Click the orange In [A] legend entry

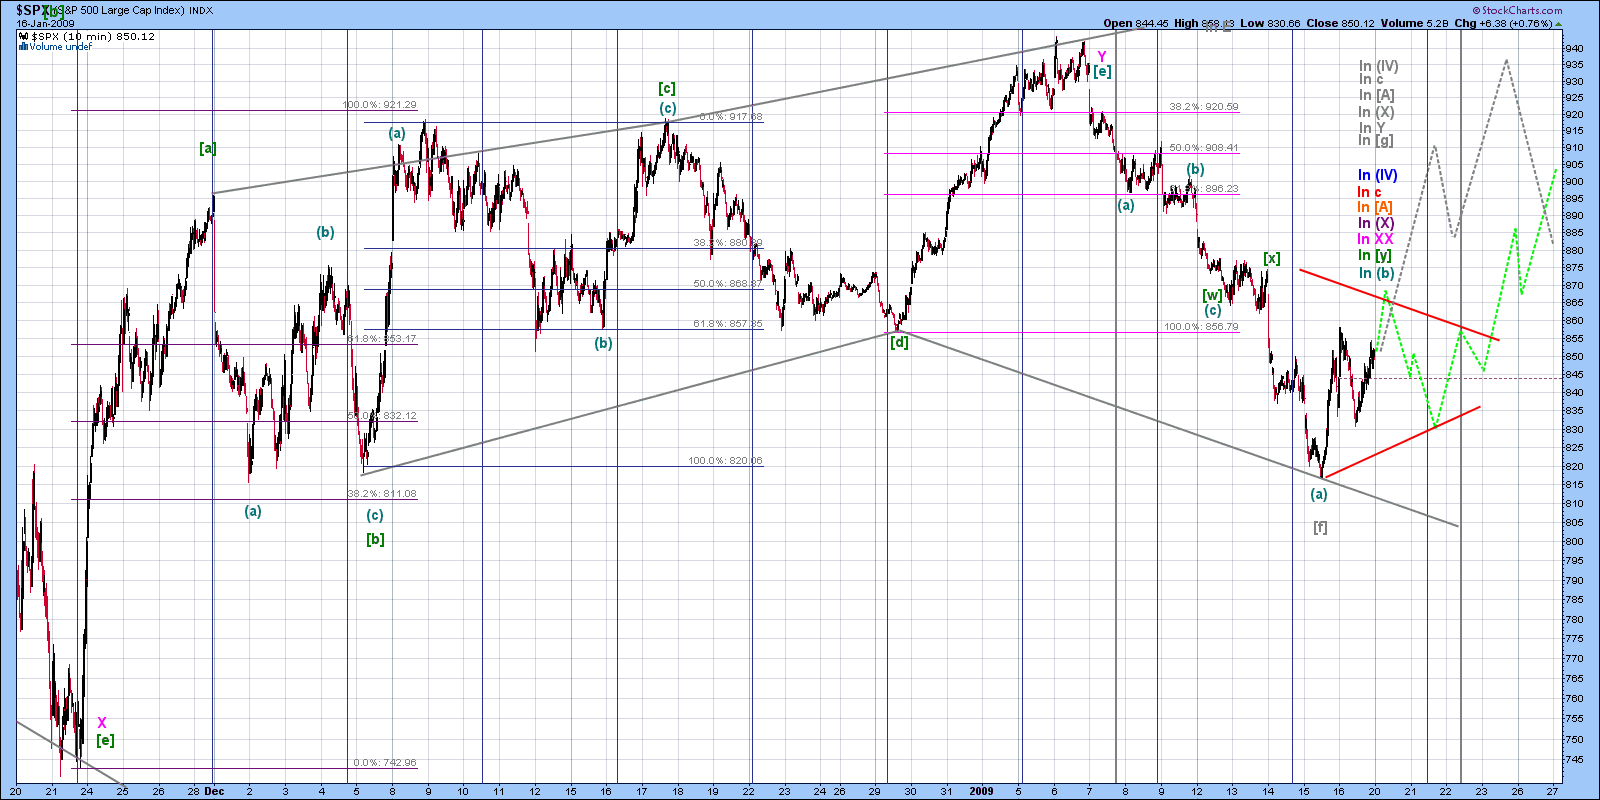1374,207
